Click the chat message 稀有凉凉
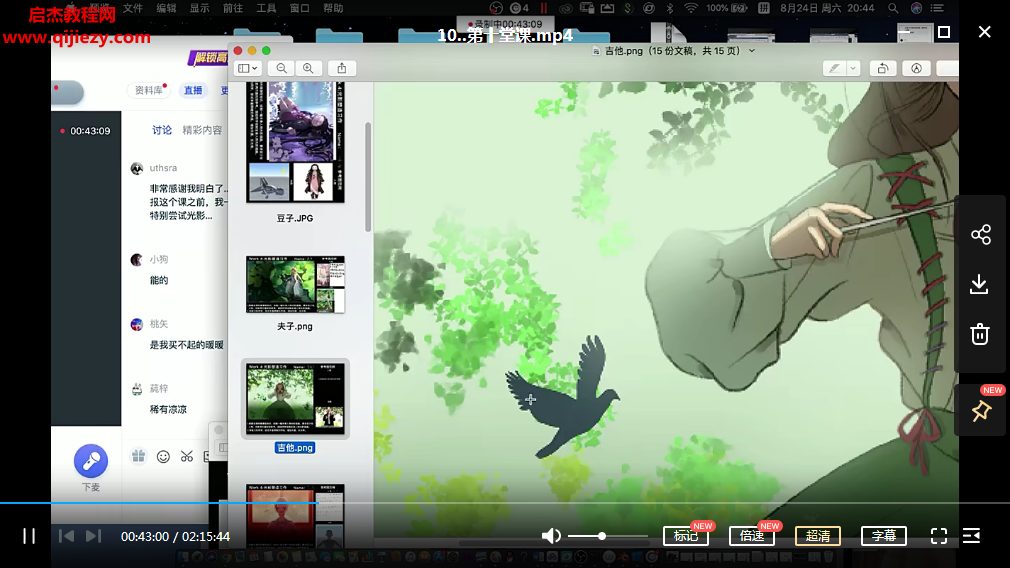 point(168,409)
